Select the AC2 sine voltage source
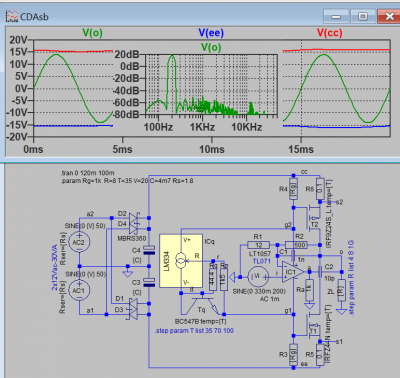The width and height of the screenshot is (400, 378). click(79, 243)
